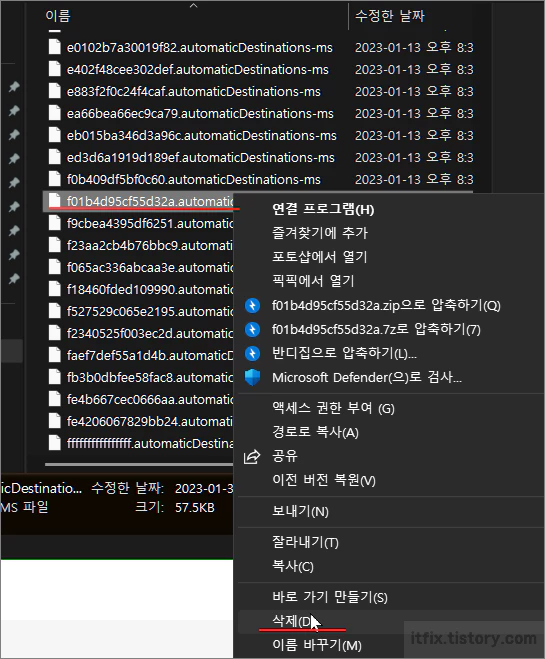Choose 이전 버전 복원(V) entry
The width and height of the screenshot is (545, 659).
324,480
